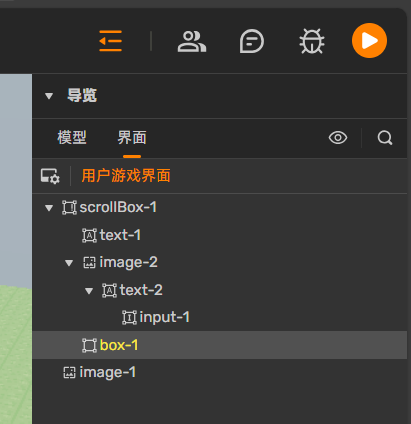Open the chat comments icon
This screenshot has height=424, width=411.
(252, 41)
